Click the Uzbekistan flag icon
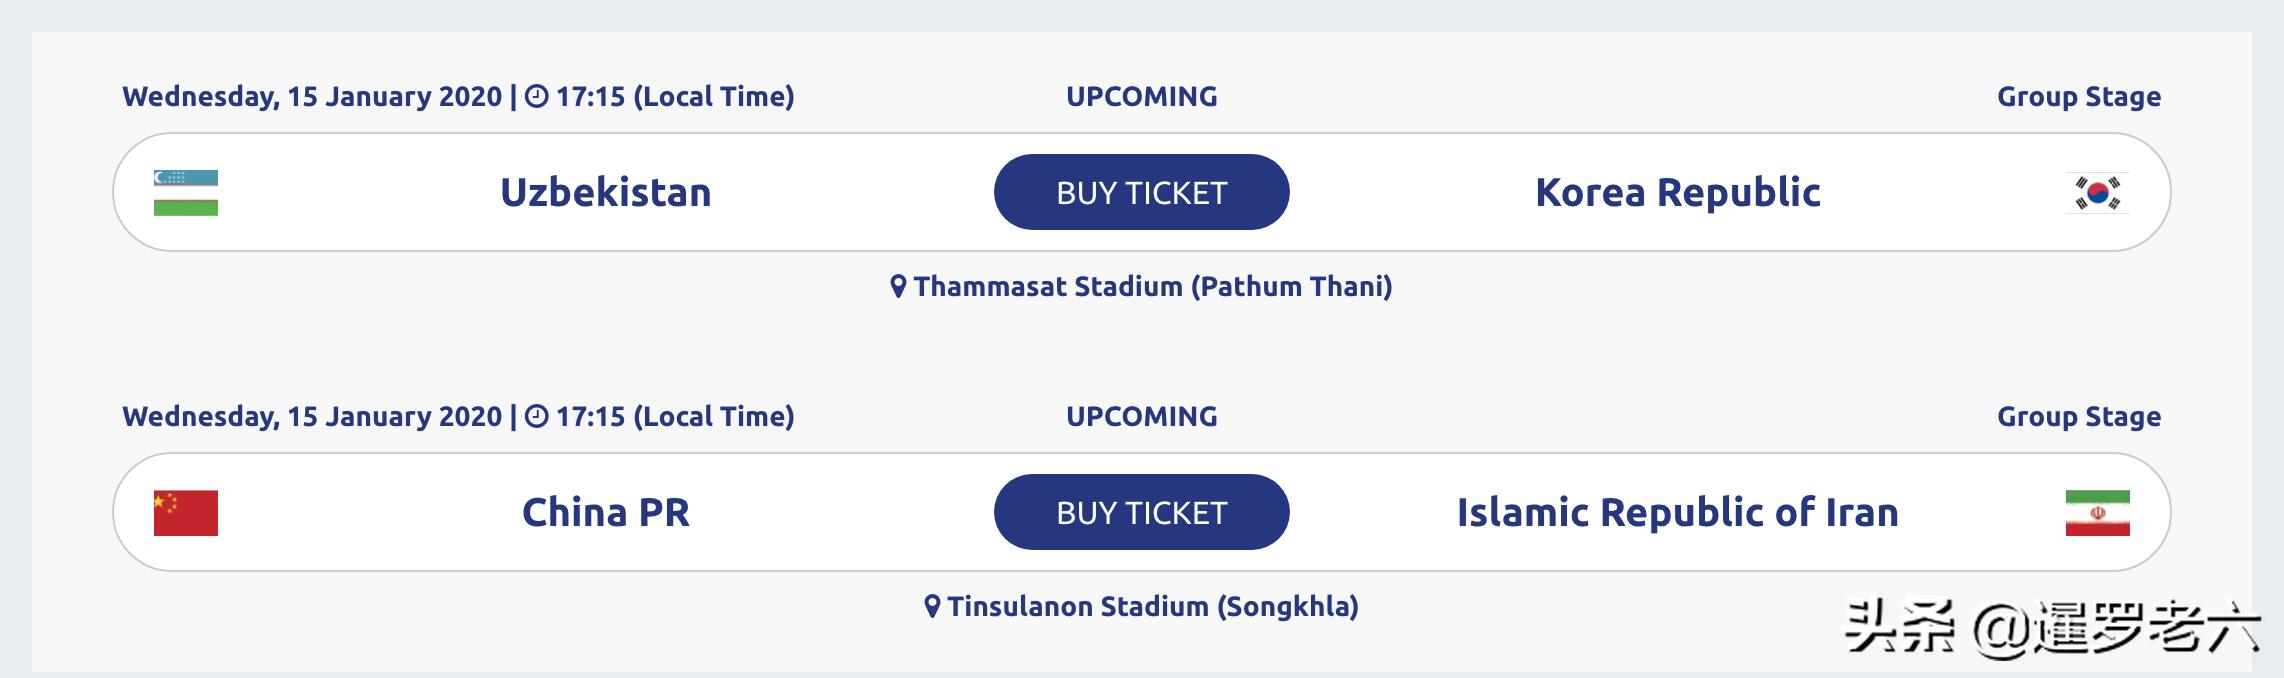This screenshot has width=2284, height=678. pyautogui.click(x=186, y=193)
